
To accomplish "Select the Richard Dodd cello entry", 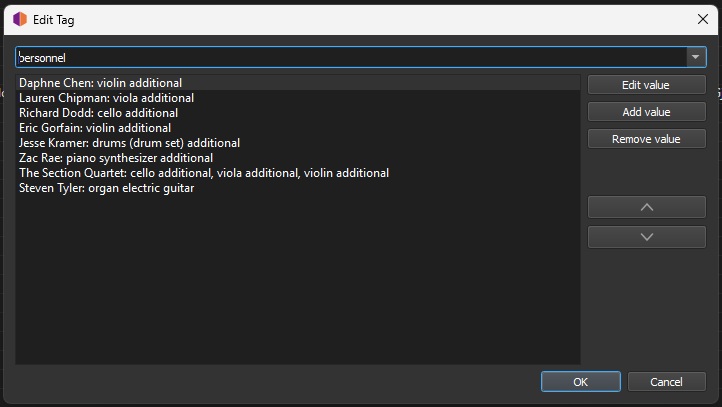I will coord(98,113).
